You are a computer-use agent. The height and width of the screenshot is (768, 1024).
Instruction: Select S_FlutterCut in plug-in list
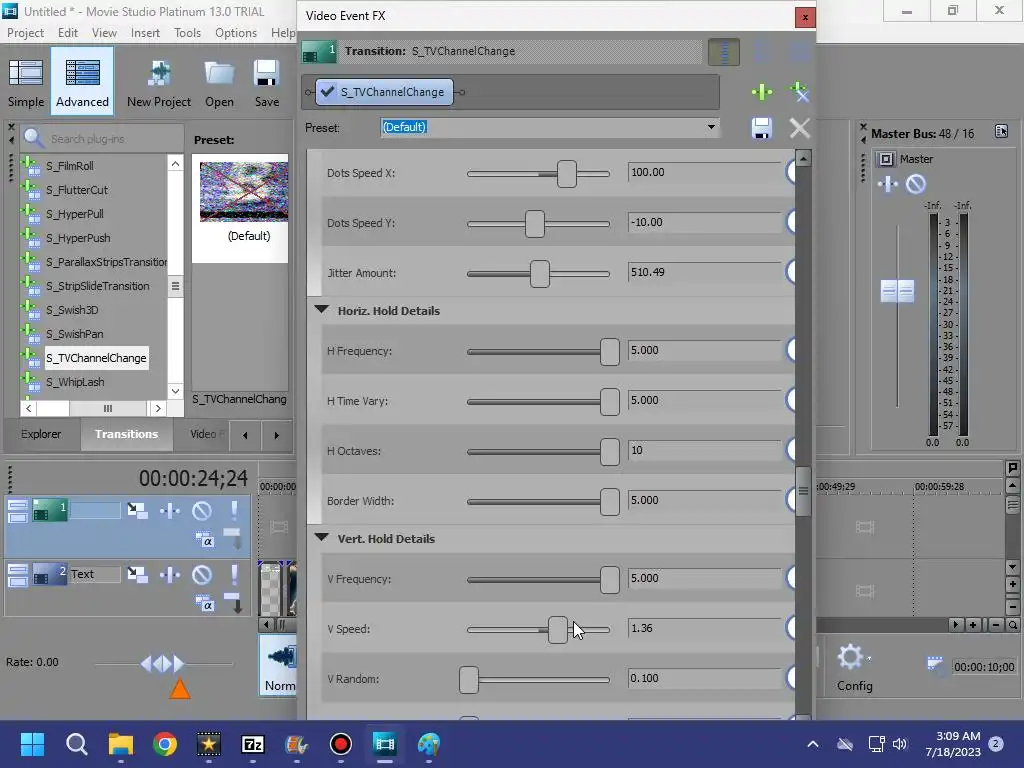(x=77, y=190)
